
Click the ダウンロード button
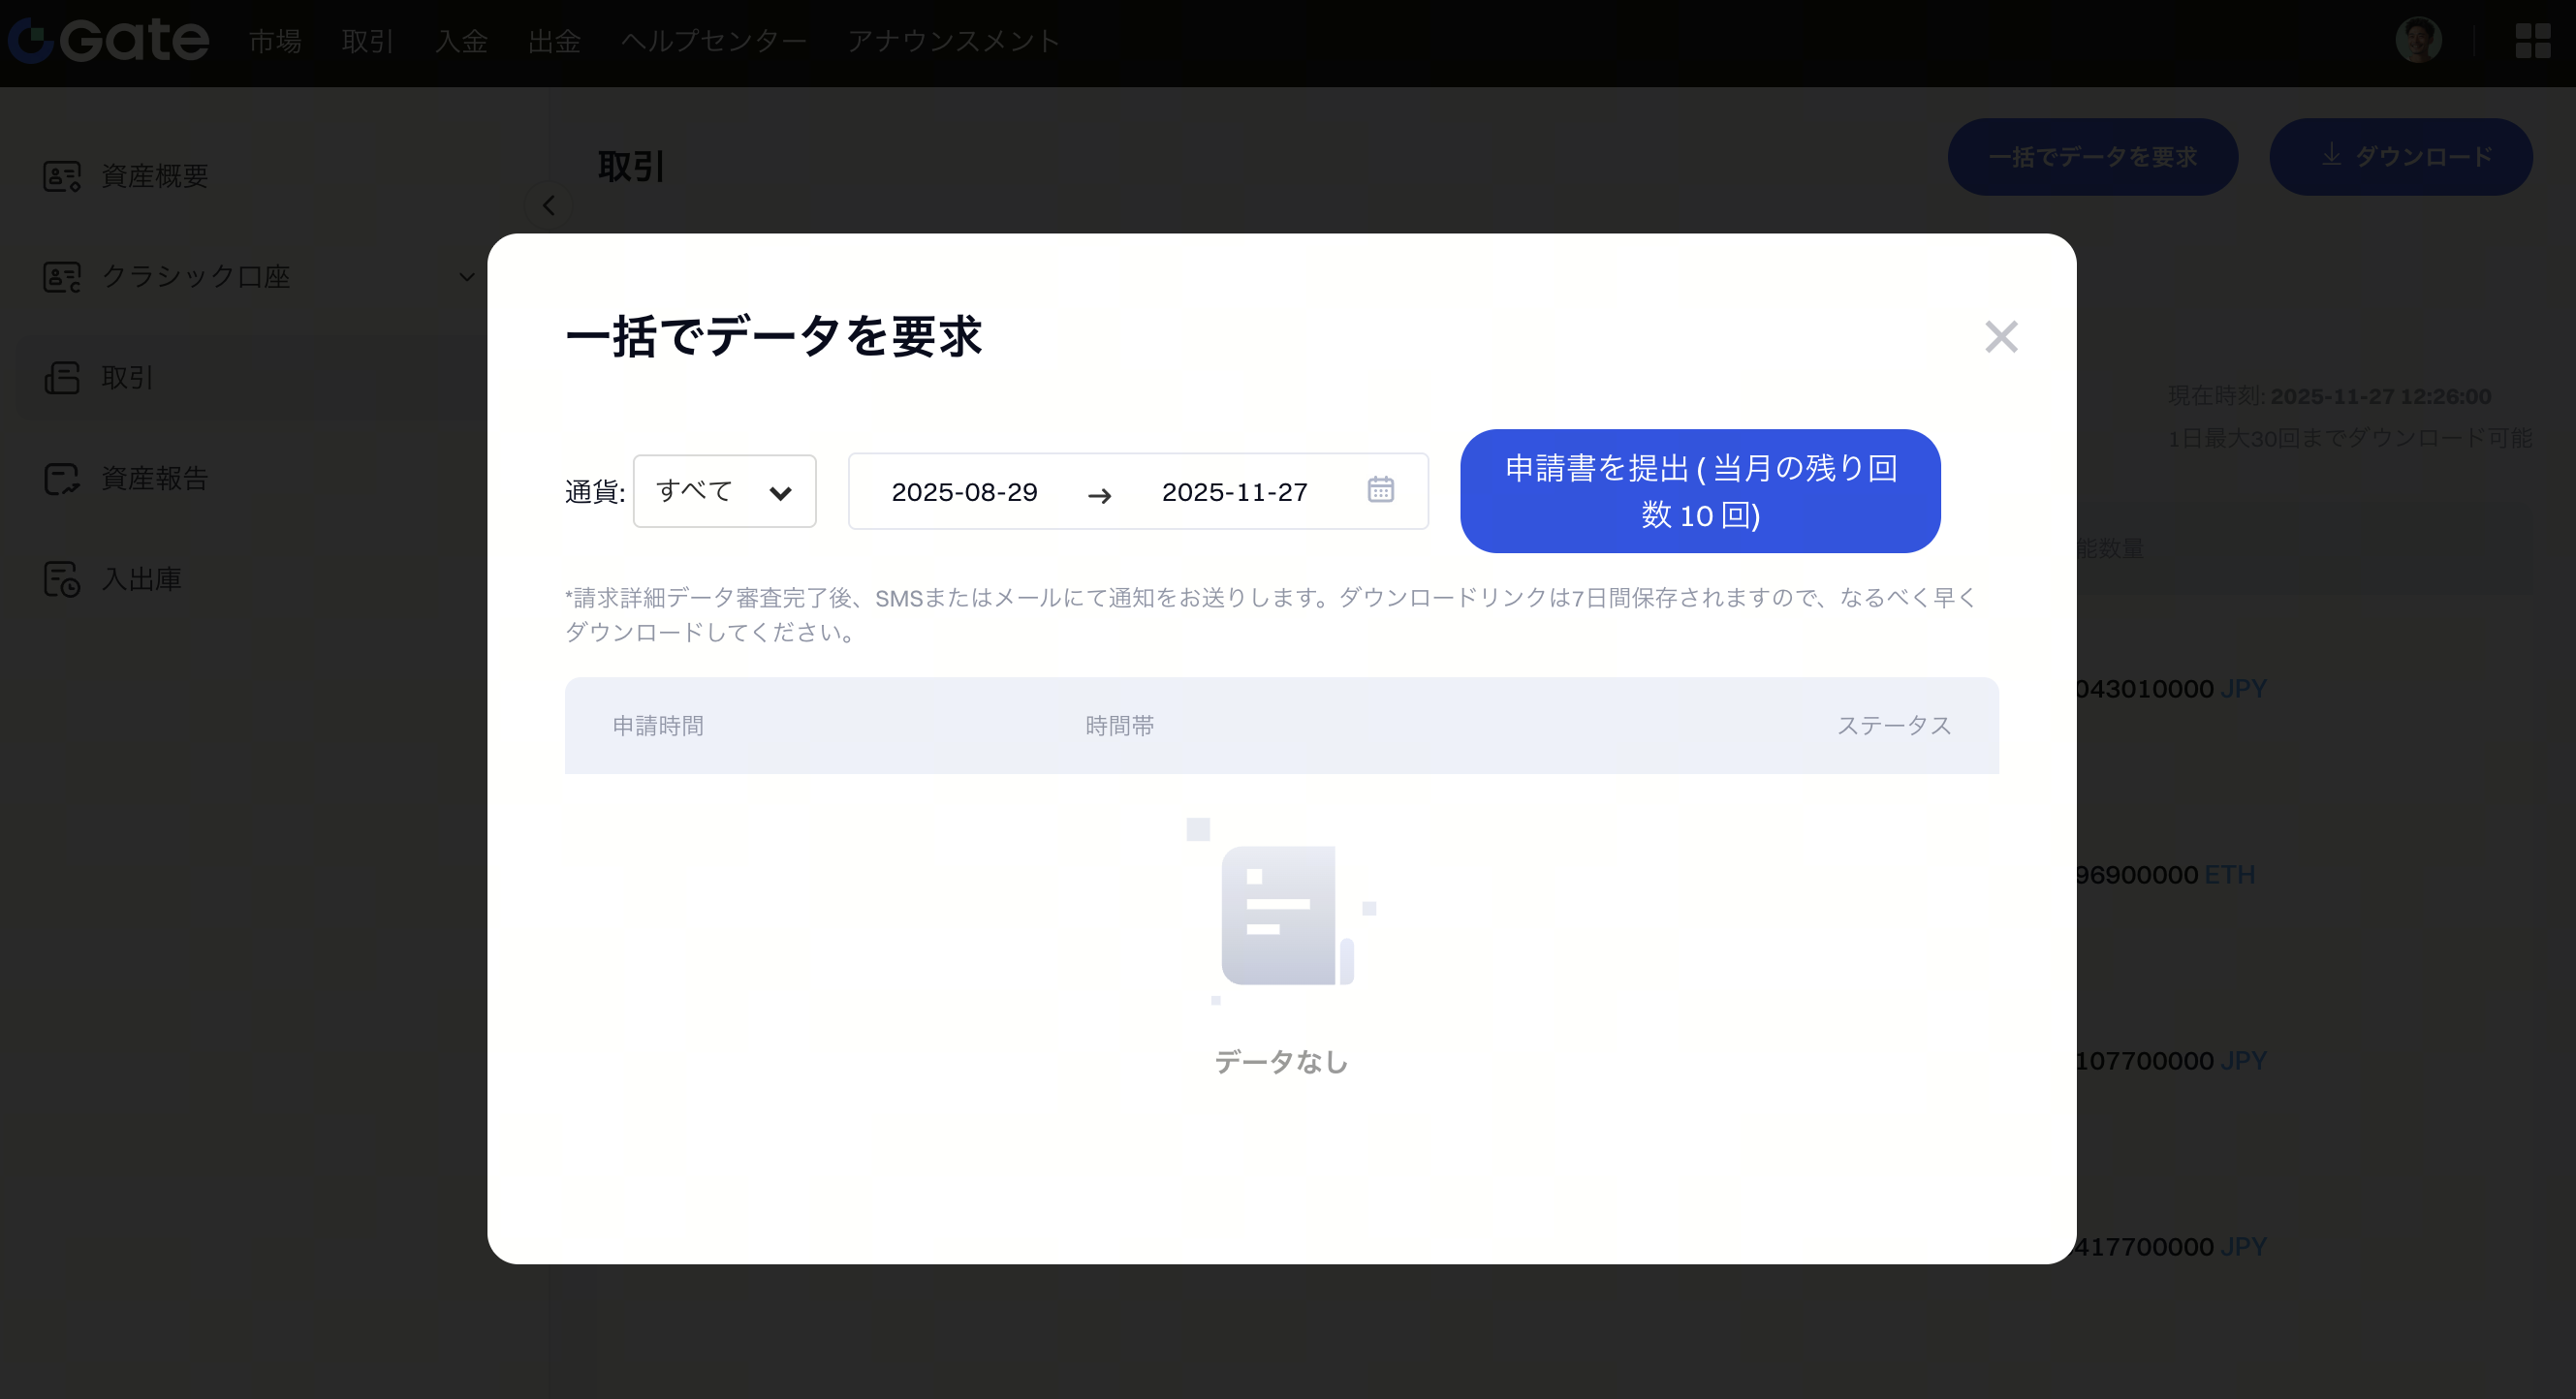(x=2401, y=157)
